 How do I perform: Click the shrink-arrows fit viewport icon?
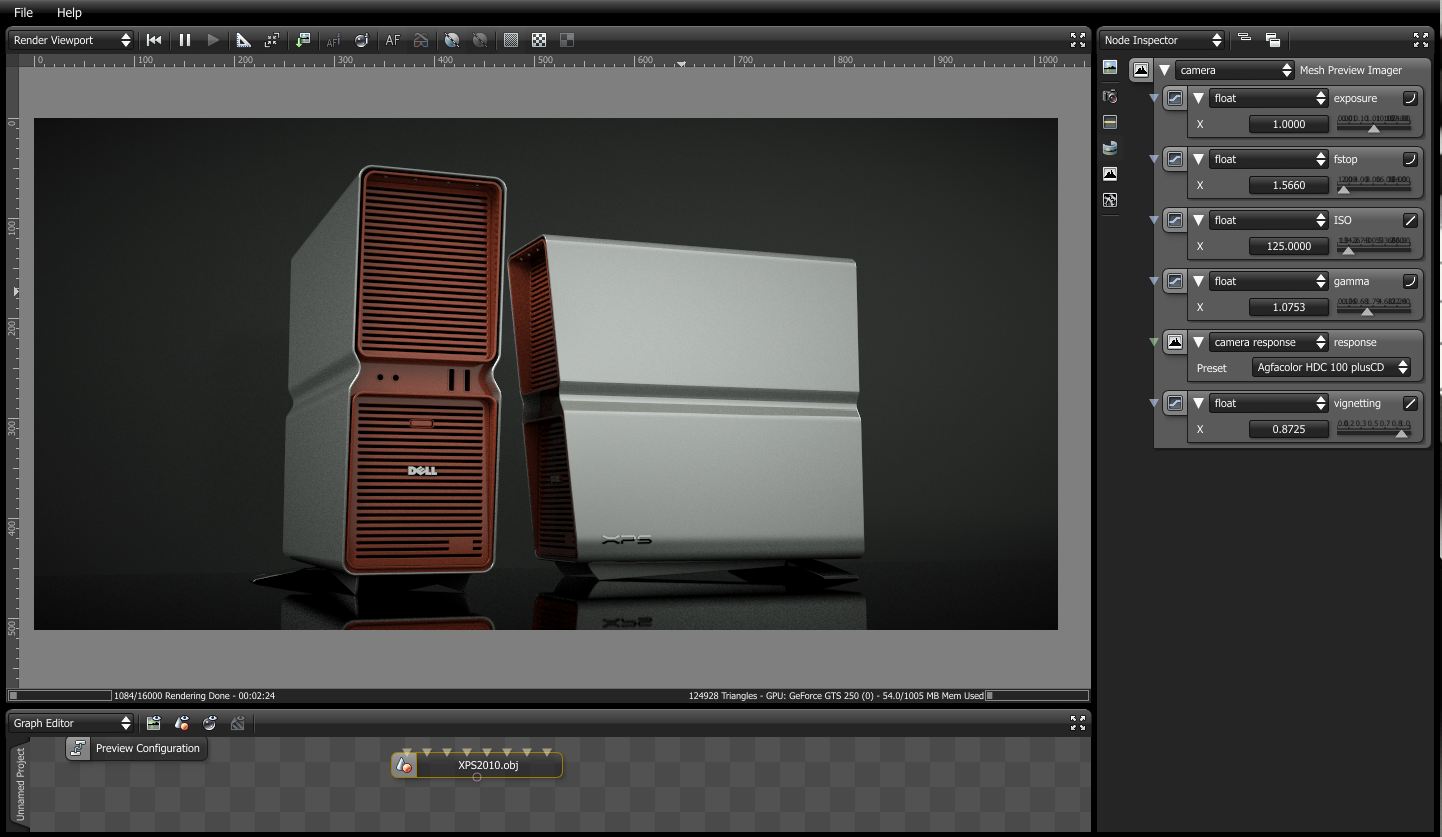tap(271, 40)
